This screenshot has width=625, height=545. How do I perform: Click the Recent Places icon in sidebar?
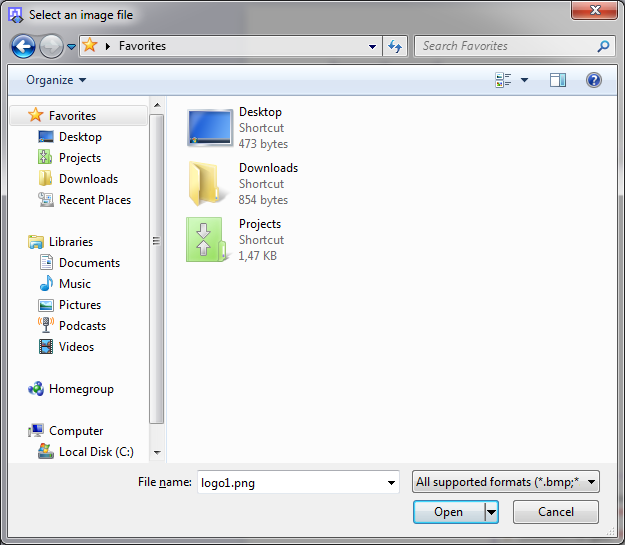coord(46,199)
